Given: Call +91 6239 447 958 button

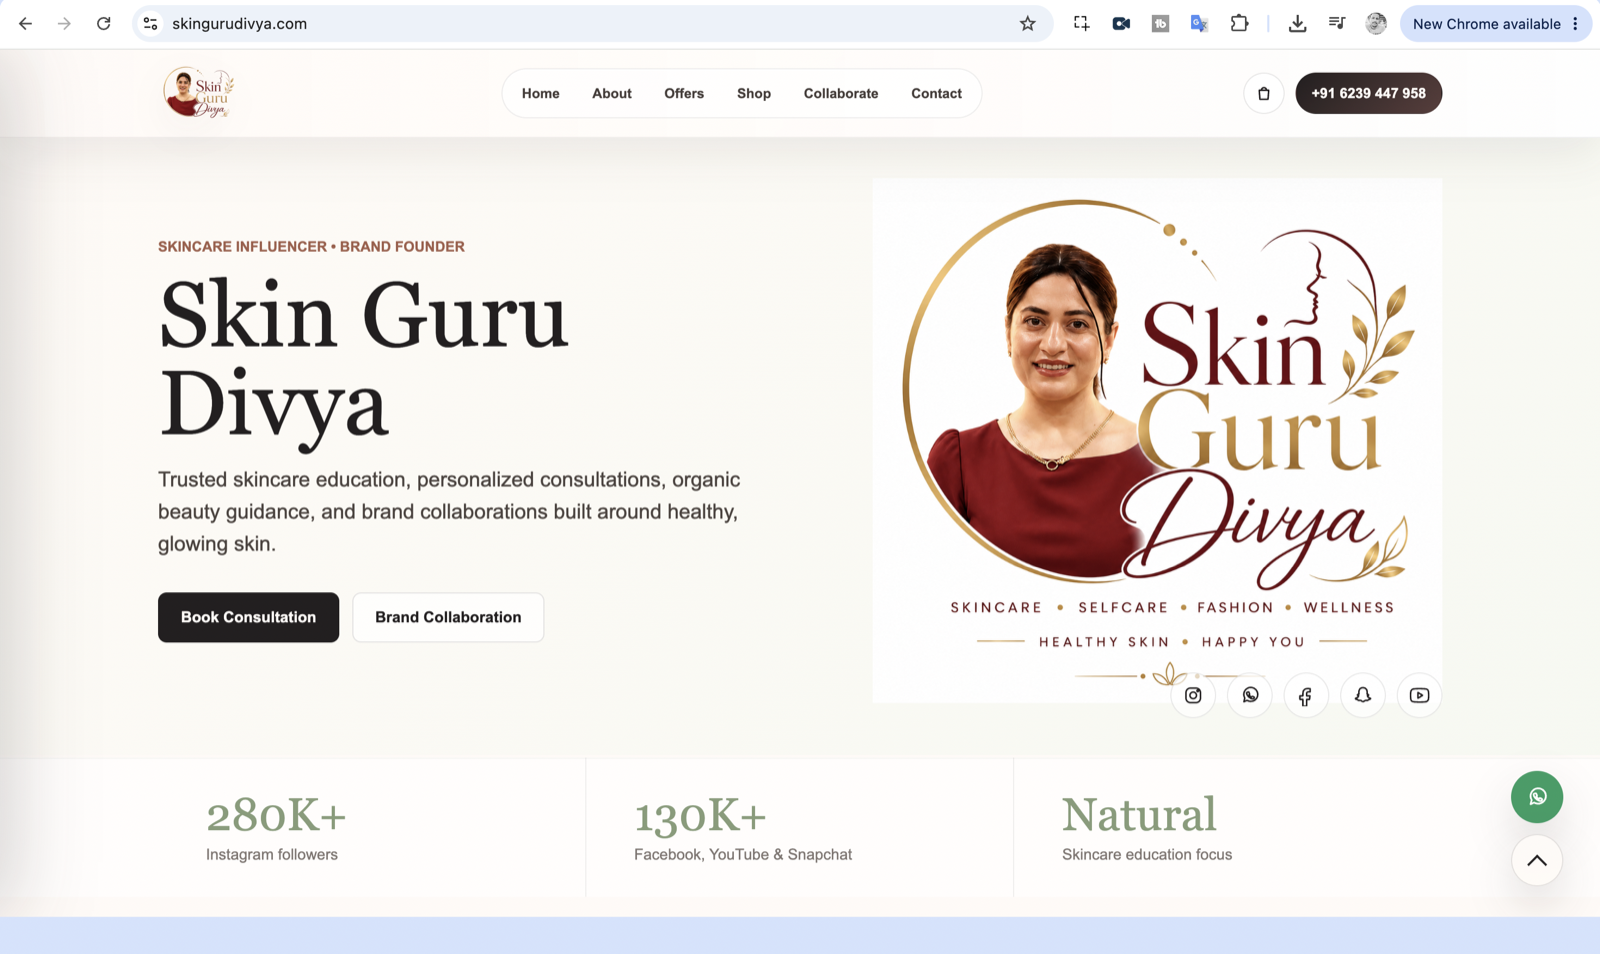Looking at the screenshot, I should (x=1368, y=93).
